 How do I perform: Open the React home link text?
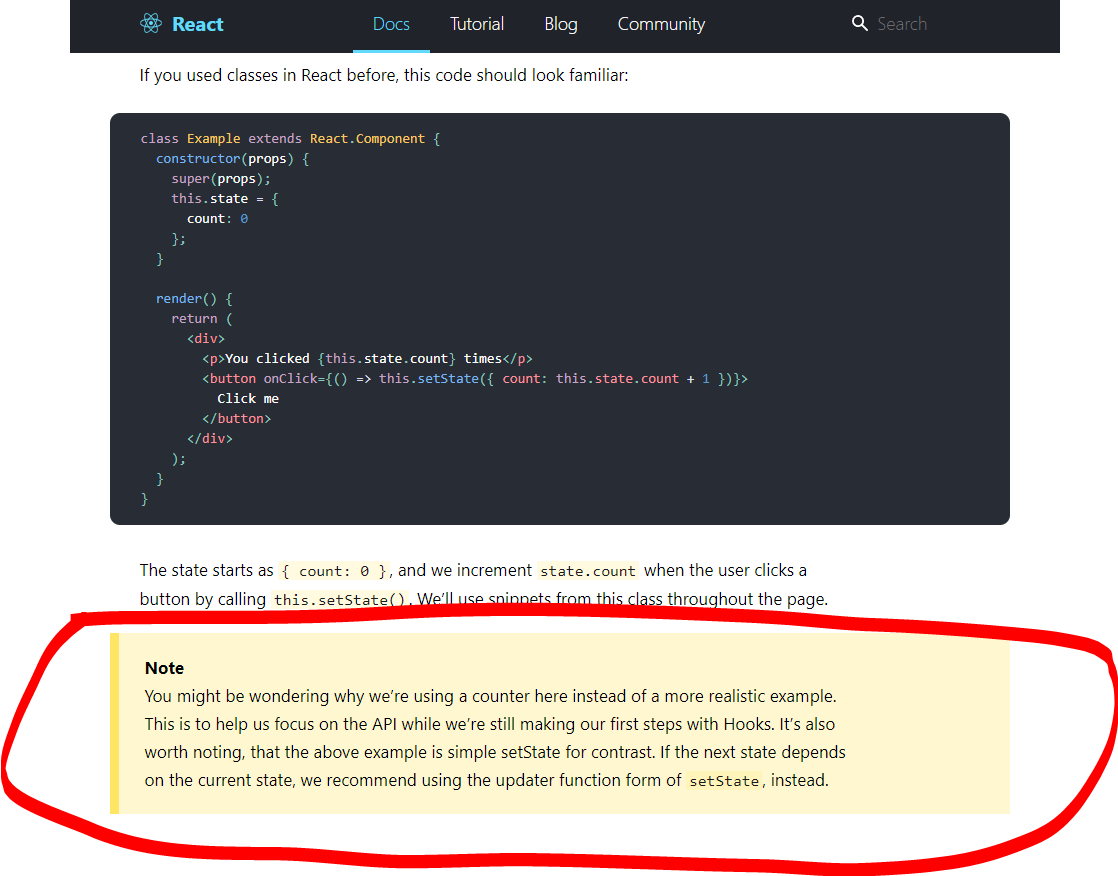click(x=198, y=24)
